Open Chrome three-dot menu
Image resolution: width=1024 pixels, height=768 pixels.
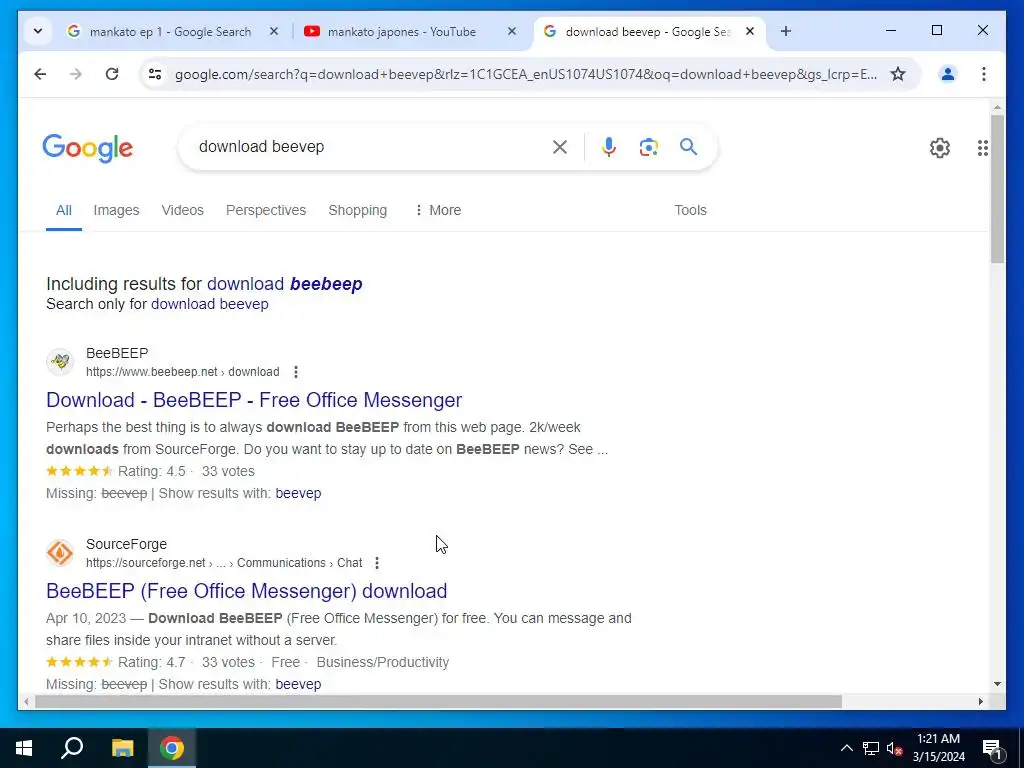click(984, 74)
